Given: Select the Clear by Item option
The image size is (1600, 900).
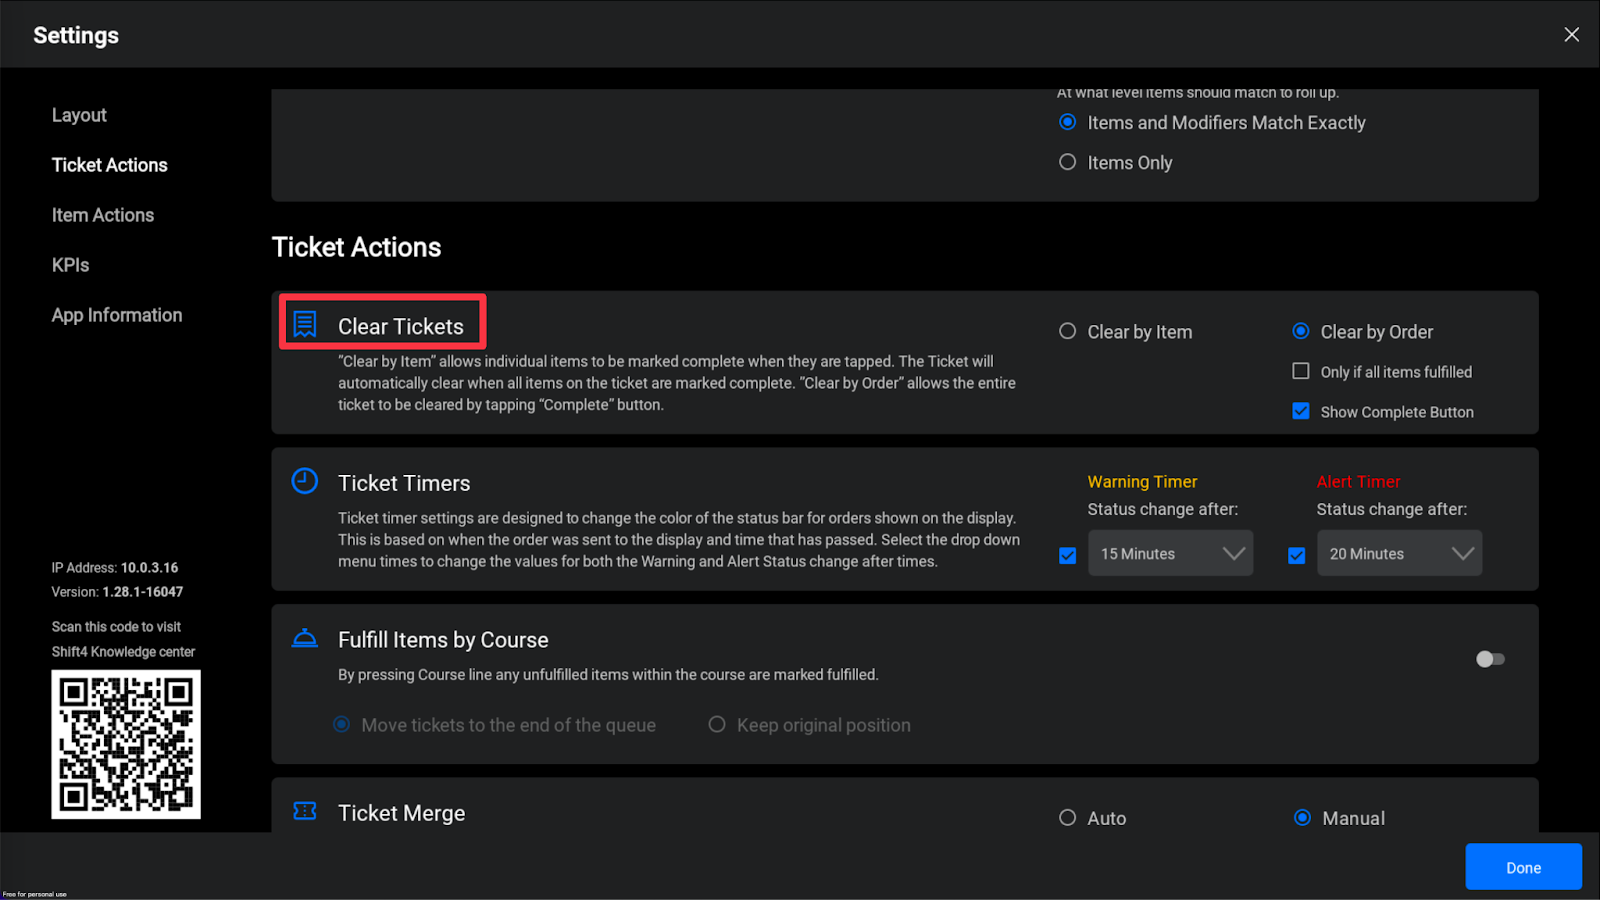Looking at the screenshot, I should [1068, 331].
